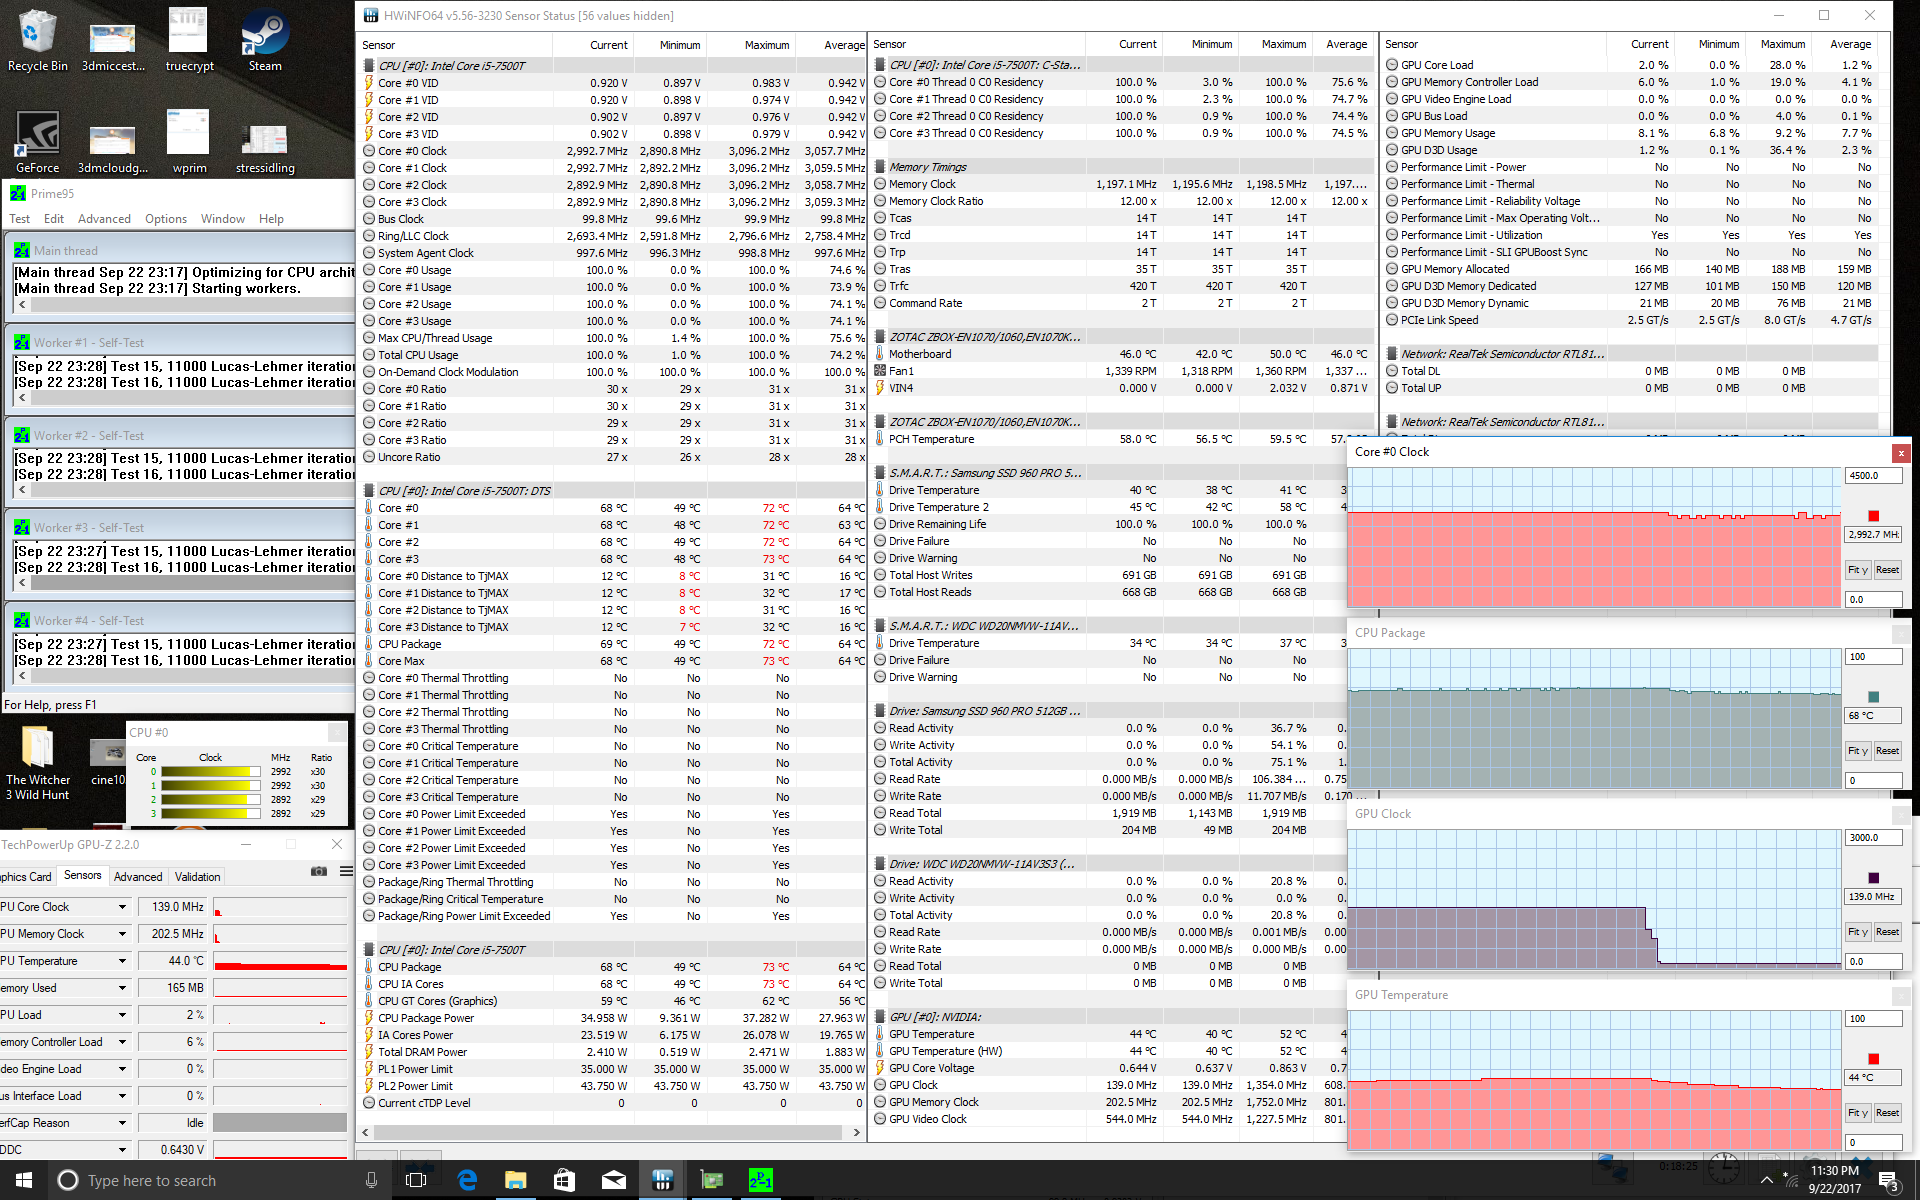Viewport: 1920px width, 1200px height.
Task: Click the taskbar microphone icon
Action: pos(371,1180)
